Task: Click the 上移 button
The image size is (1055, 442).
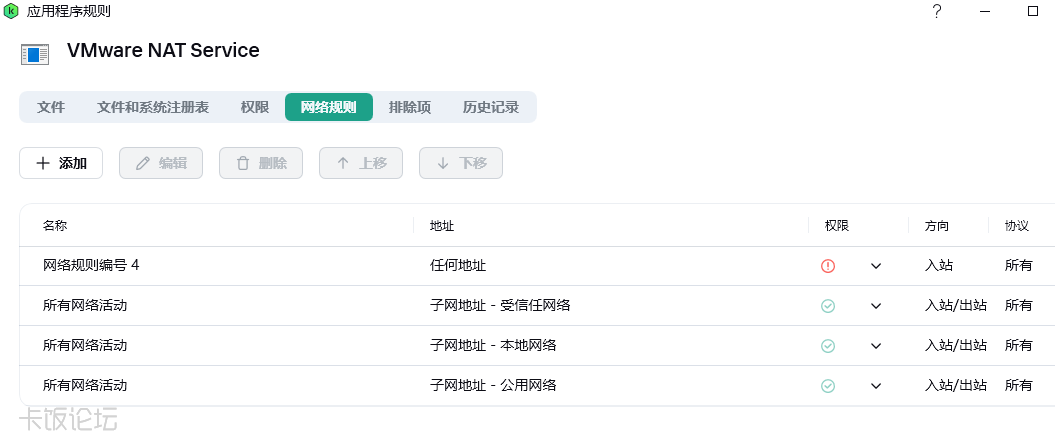Action: (361, 163)
